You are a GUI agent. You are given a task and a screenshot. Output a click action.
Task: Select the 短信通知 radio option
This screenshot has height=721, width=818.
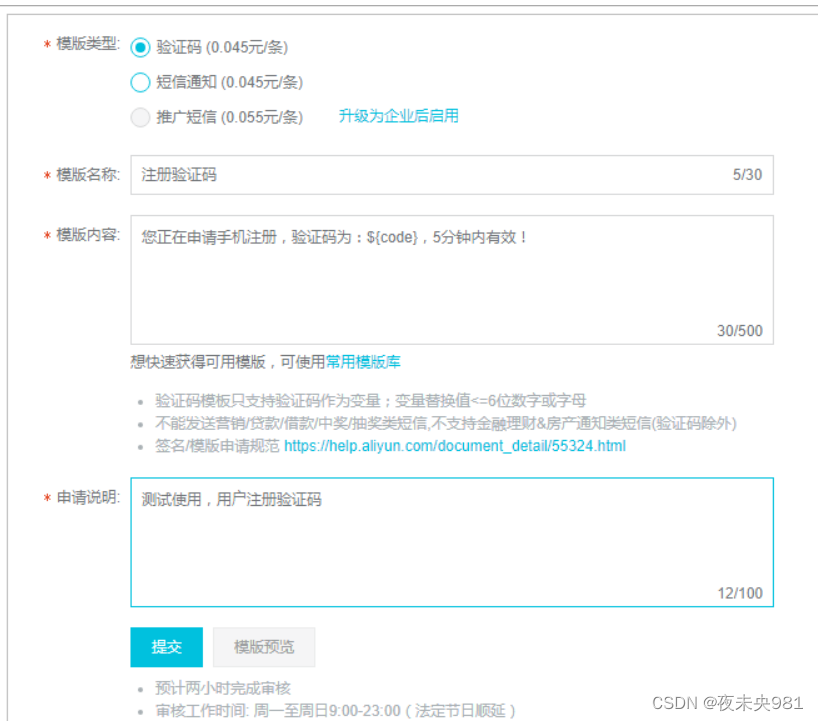[x=140, y=82]
